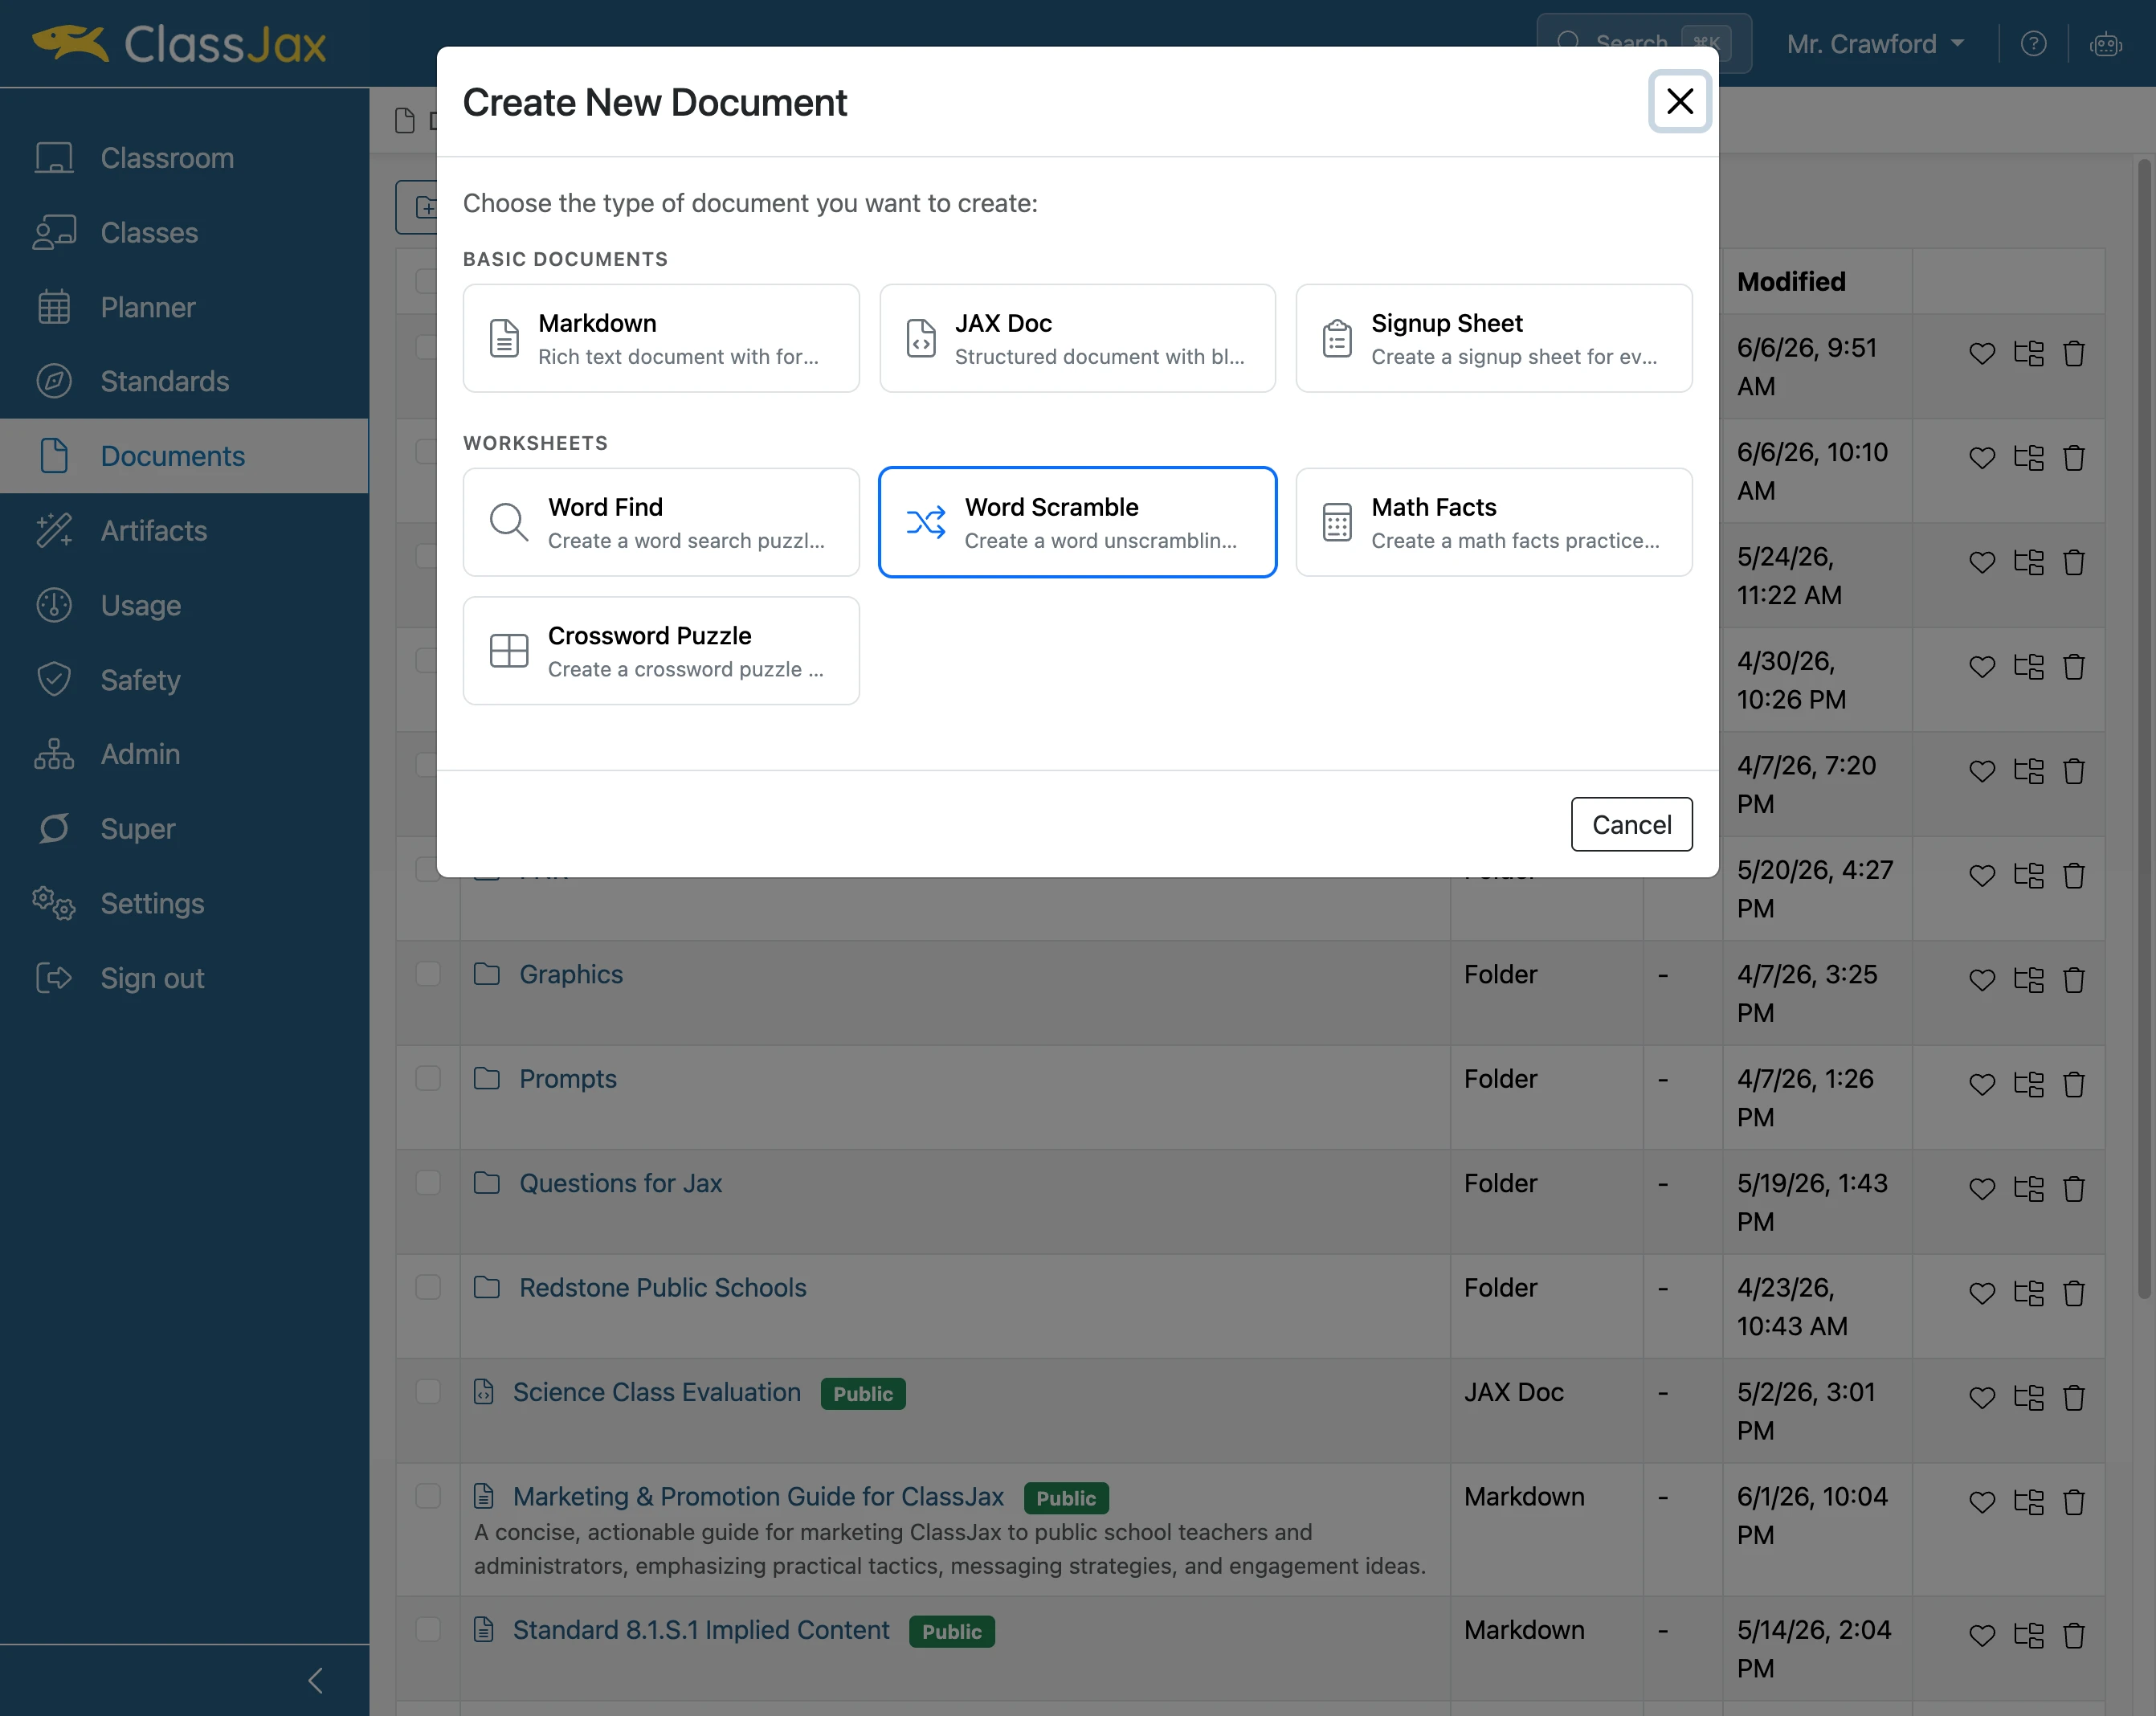
Task: Collapse the sidebar with the chevron
Action: [x=315, y=1681]
